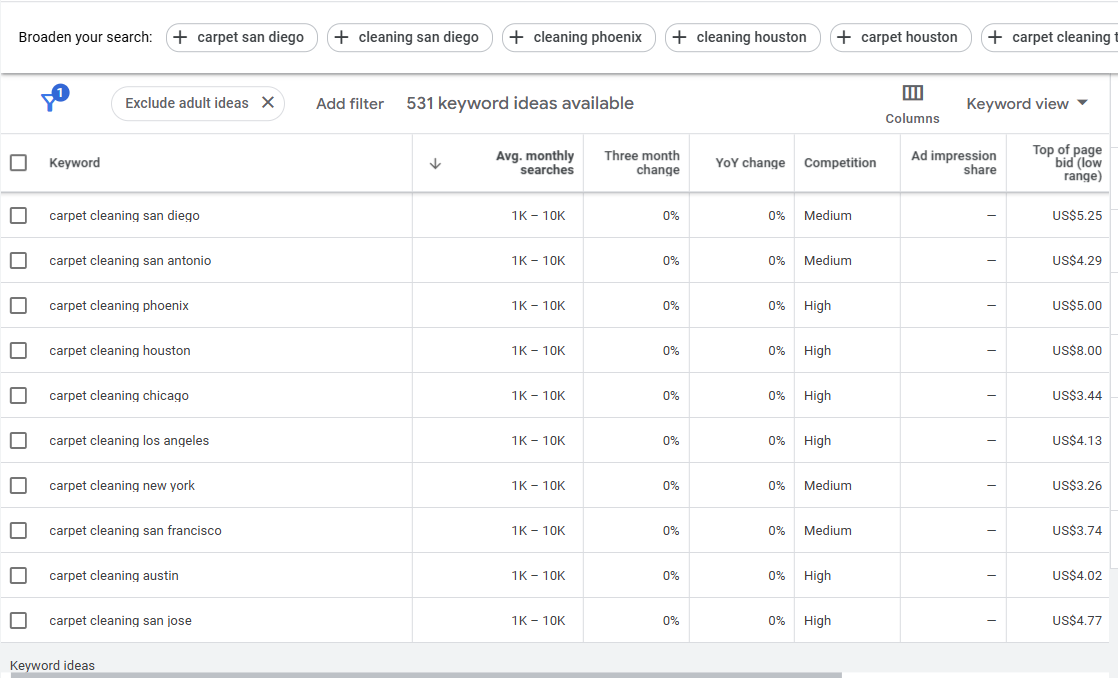This screenshot has width=1118, height=678.
Task: Click the horizontal scrollbar below the table
Action: point(425,675)
